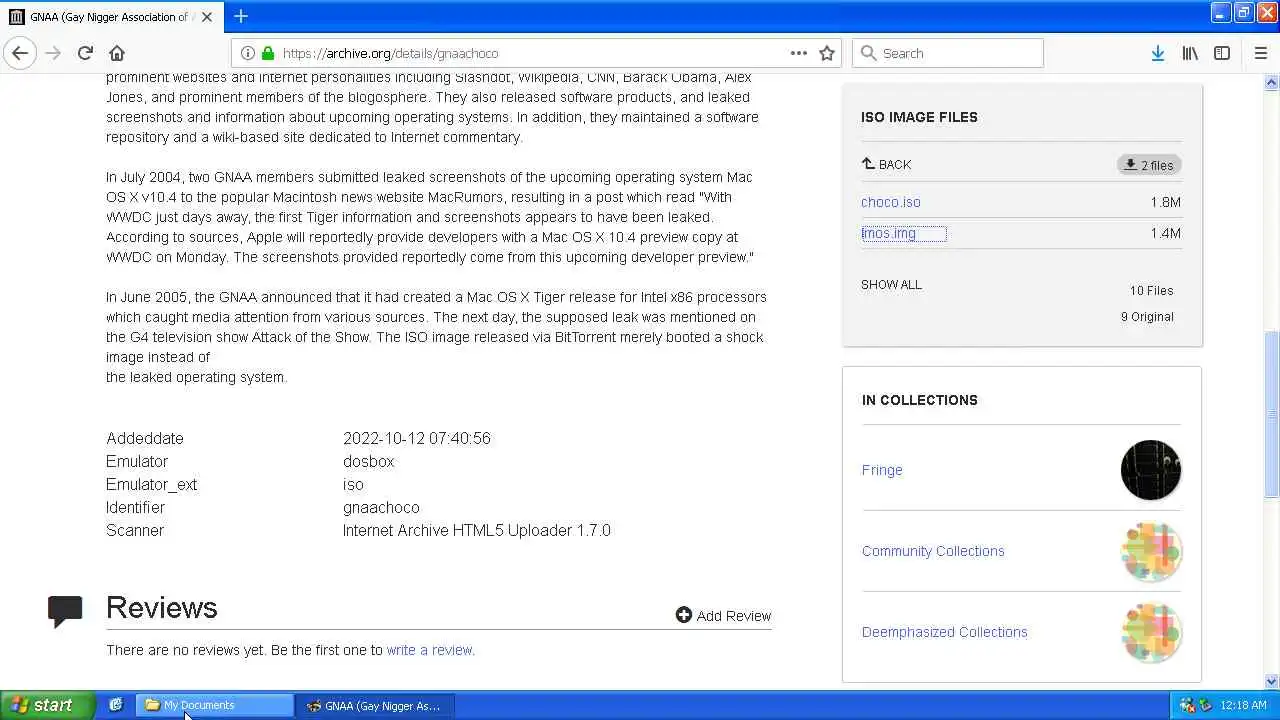Click the scrollbar up arrow
Image resolution: width=1280 pixels, height=720 pixels.
(x=1271, y=82)
